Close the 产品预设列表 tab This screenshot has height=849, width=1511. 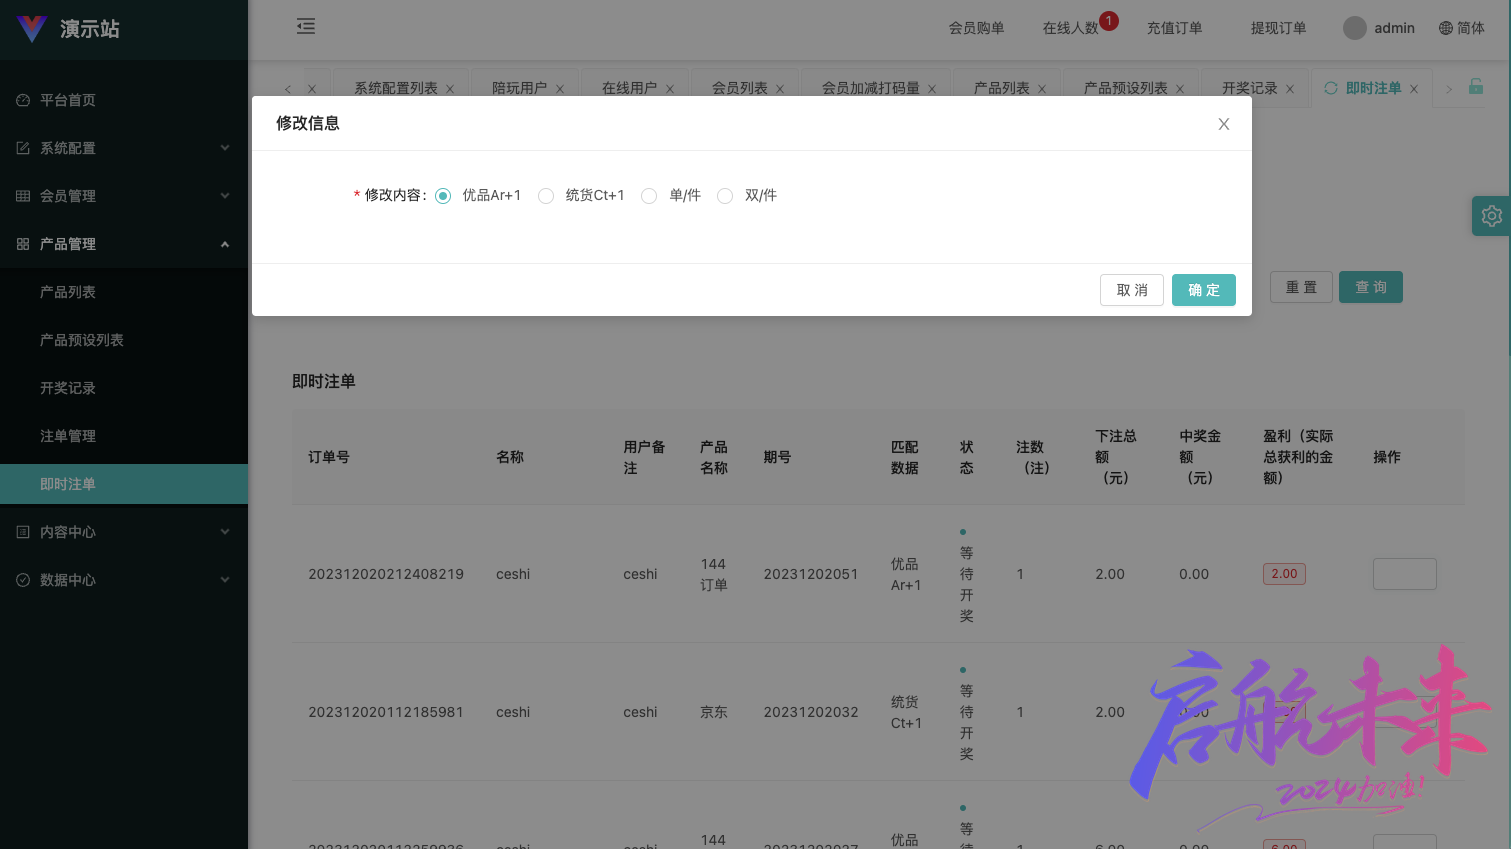[x=1180, y=89]
